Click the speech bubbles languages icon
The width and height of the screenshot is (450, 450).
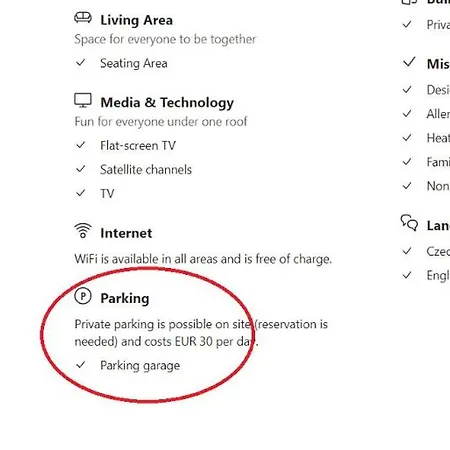409,223
